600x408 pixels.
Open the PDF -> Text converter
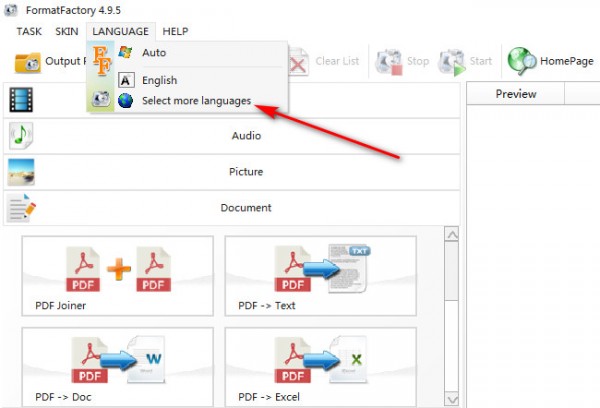(x=321, y=276)
